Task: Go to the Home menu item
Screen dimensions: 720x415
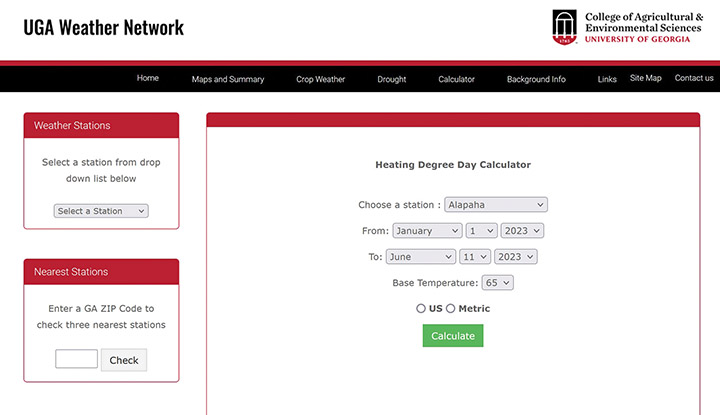Action: (148, 79)
